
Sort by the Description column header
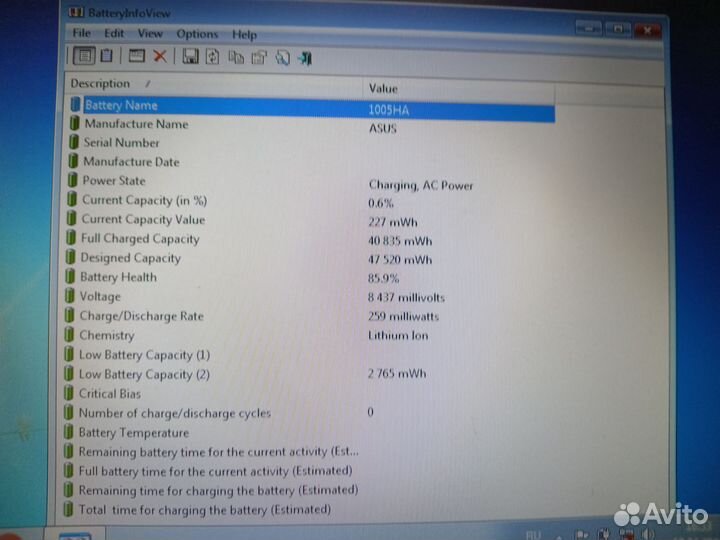pyautogui.click(x=215, y=84)
